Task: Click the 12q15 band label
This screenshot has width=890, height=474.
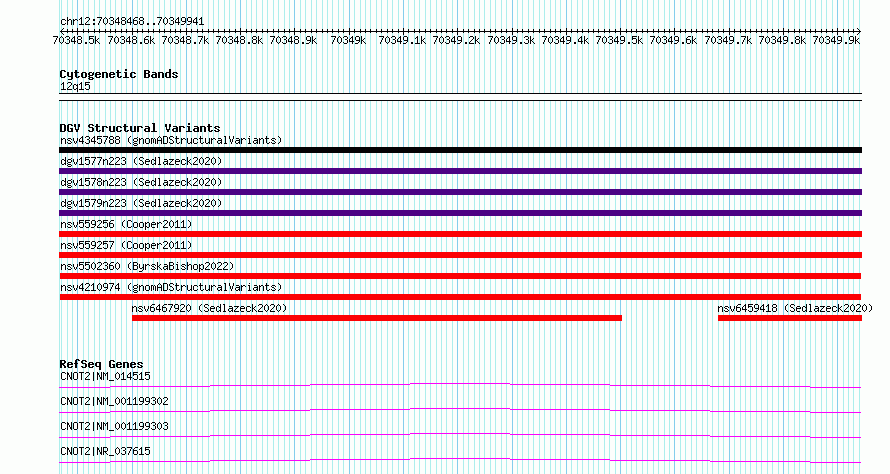Action: pyautogui.click(x=75, y=86)
